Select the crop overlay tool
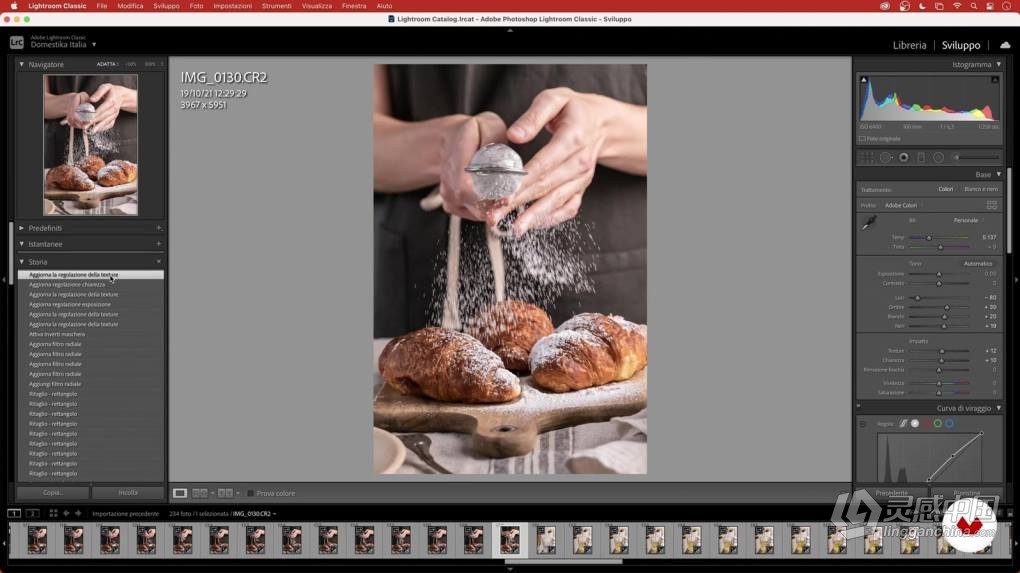 pos(867,157)
